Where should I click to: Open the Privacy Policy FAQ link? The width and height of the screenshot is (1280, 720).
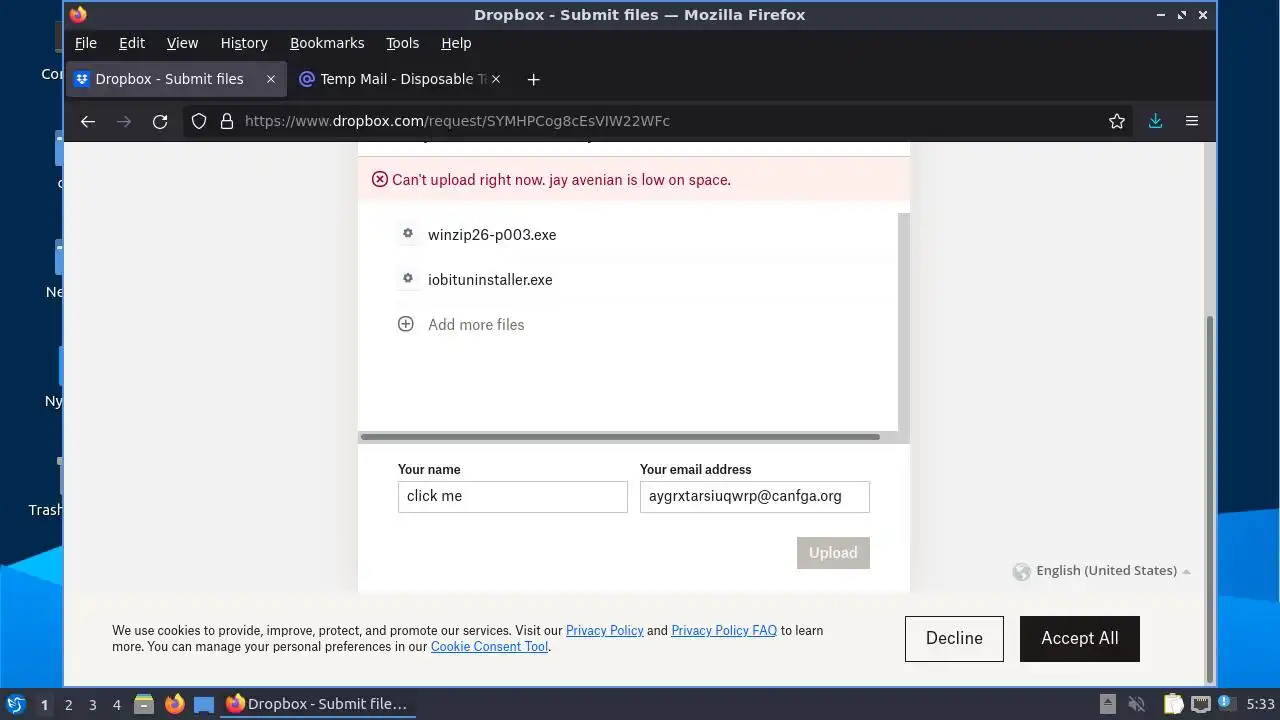(x=724, y=630)
